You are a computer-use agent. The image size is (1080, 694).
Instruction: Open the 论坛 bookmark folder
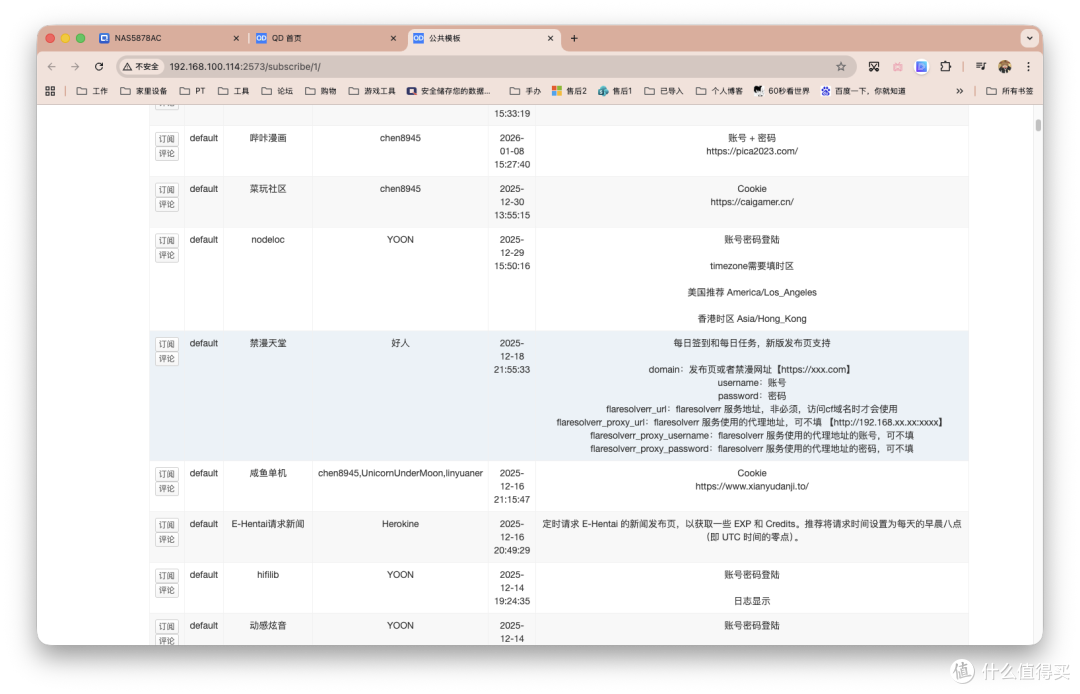coord(277,91)
